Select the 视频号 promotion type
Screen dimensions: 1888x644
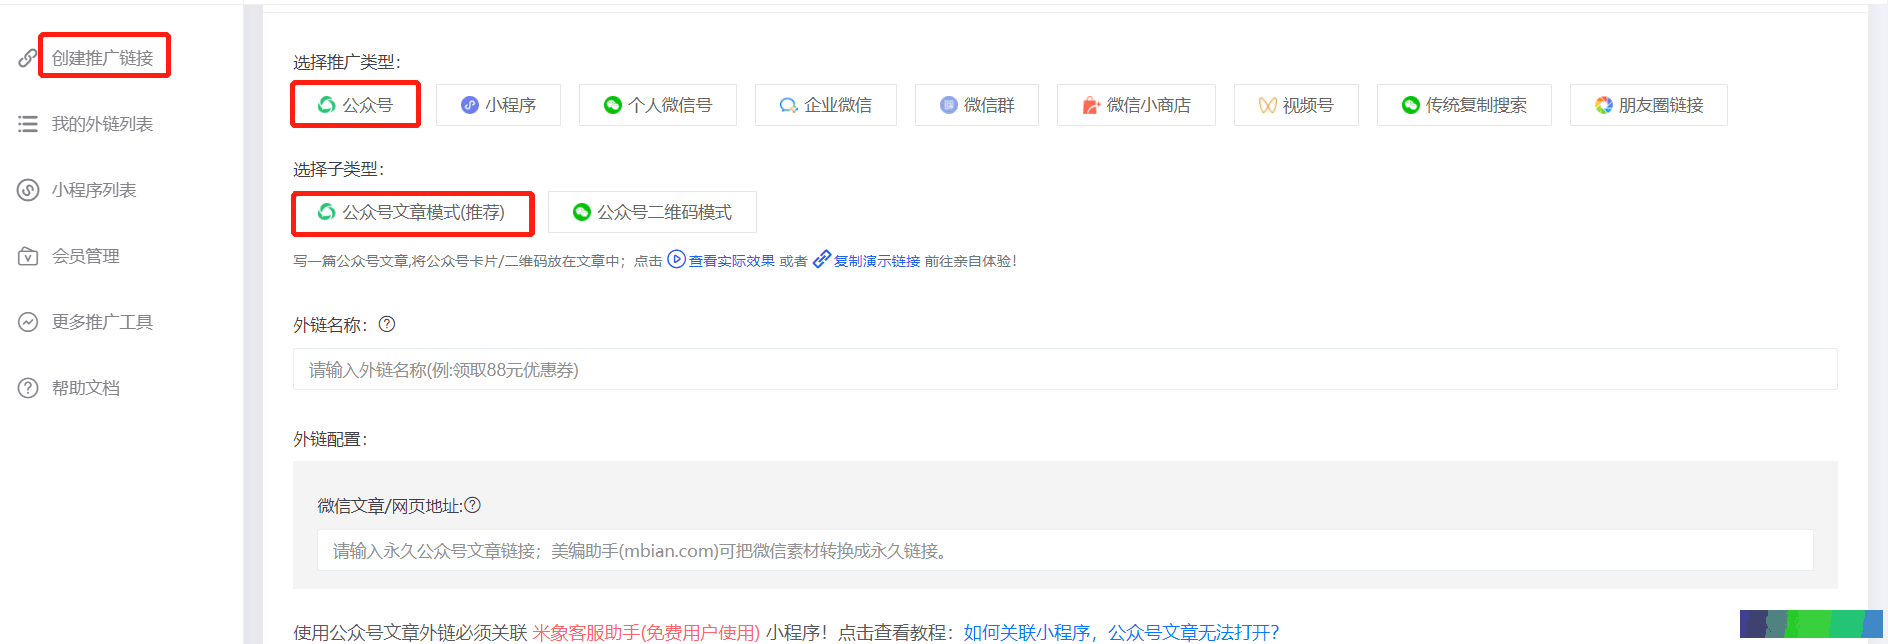coord(1296,105)
